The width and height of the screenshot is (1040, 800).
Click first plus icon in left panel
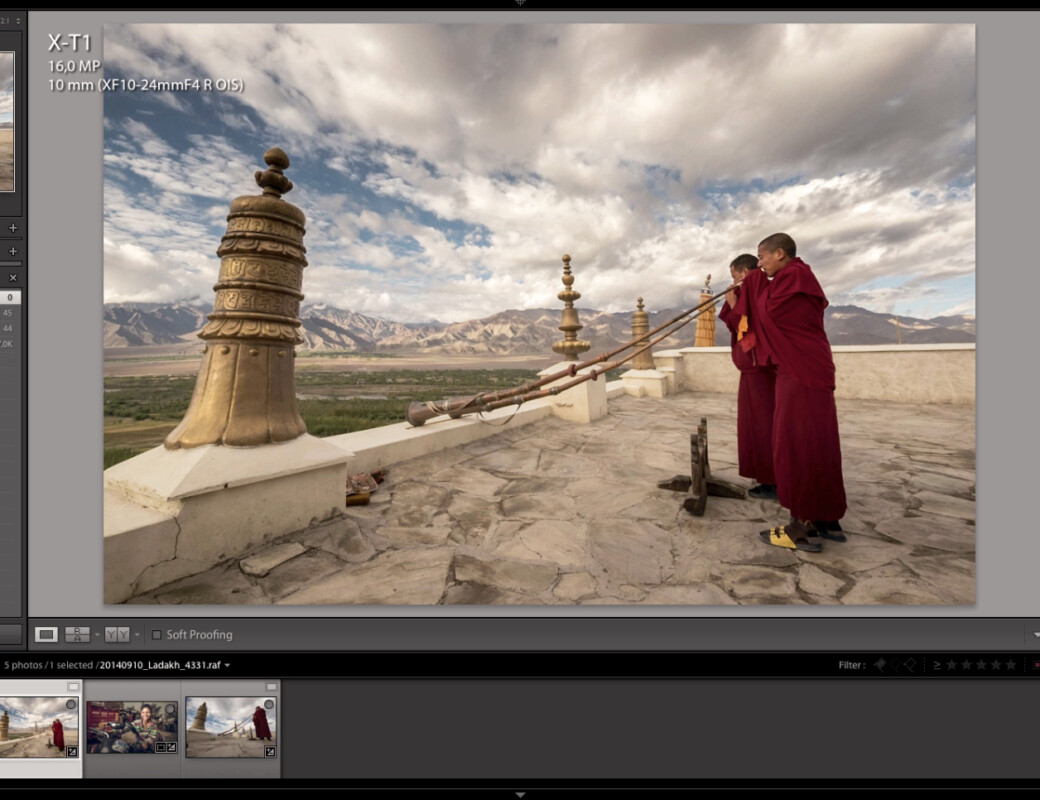[13, 228]
